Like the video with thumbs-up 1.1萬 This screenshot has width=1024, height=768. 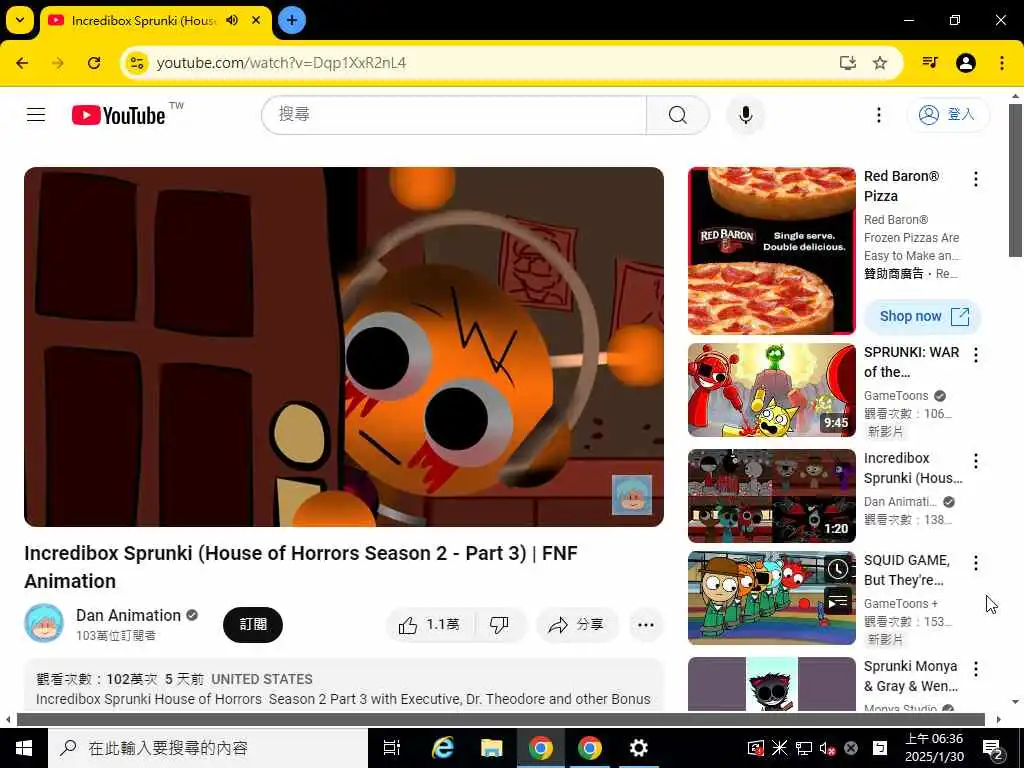point(430,625)
